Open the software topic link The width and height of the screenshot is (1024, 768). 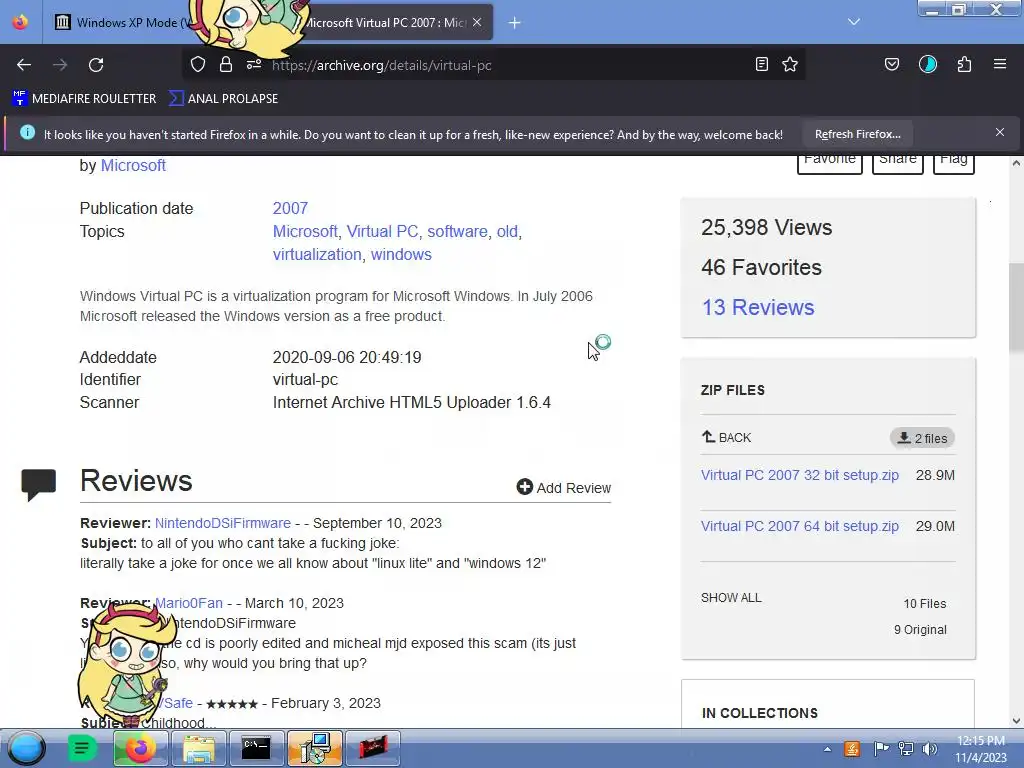coord(457,232)
